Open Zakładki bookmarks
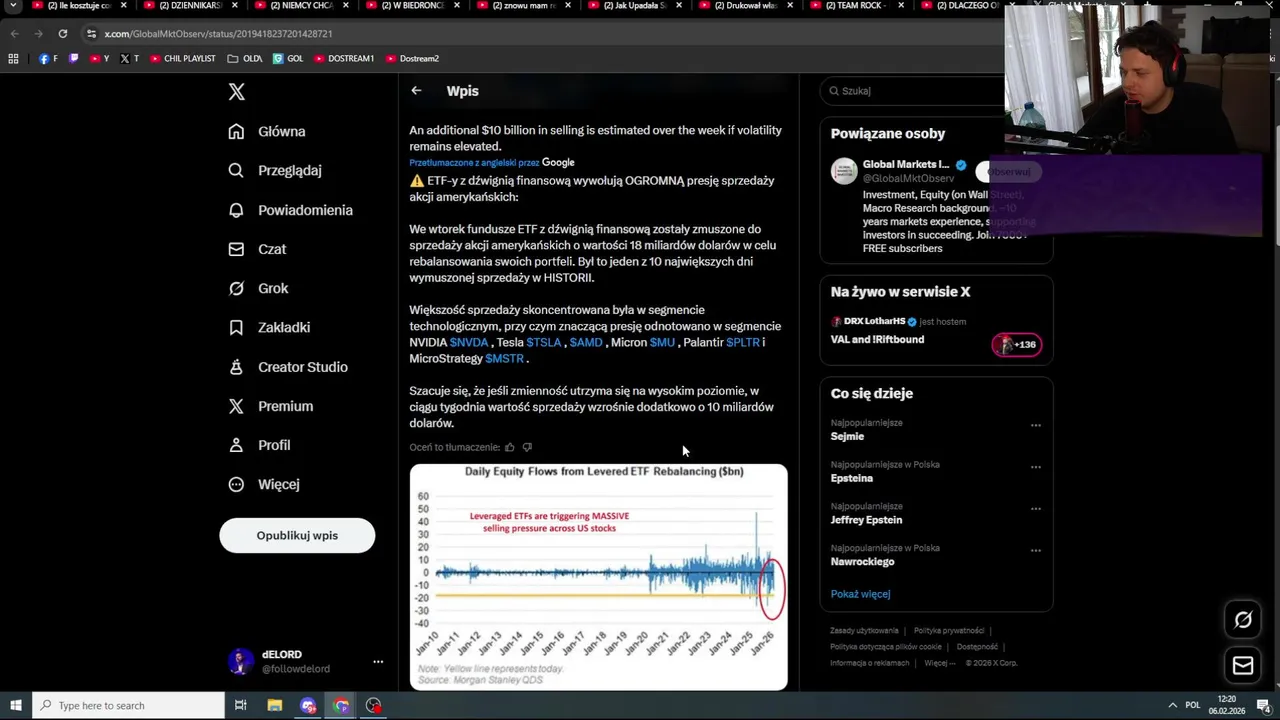Viewport: 1280px width, 720px height. click(x=268, y=327)
